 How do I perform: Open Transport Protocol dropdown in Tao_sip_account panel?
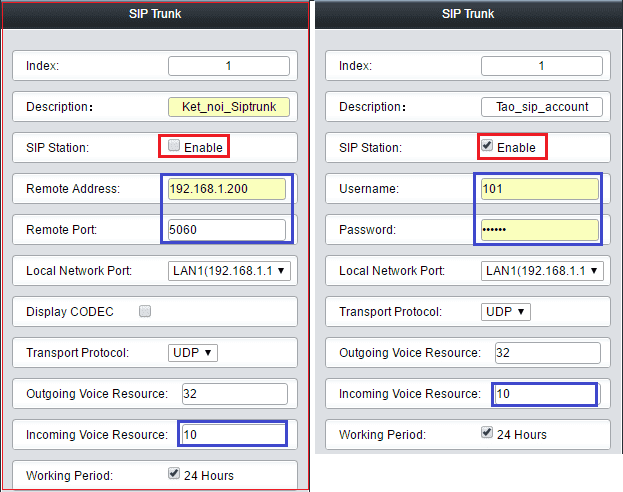coord(506,311)
